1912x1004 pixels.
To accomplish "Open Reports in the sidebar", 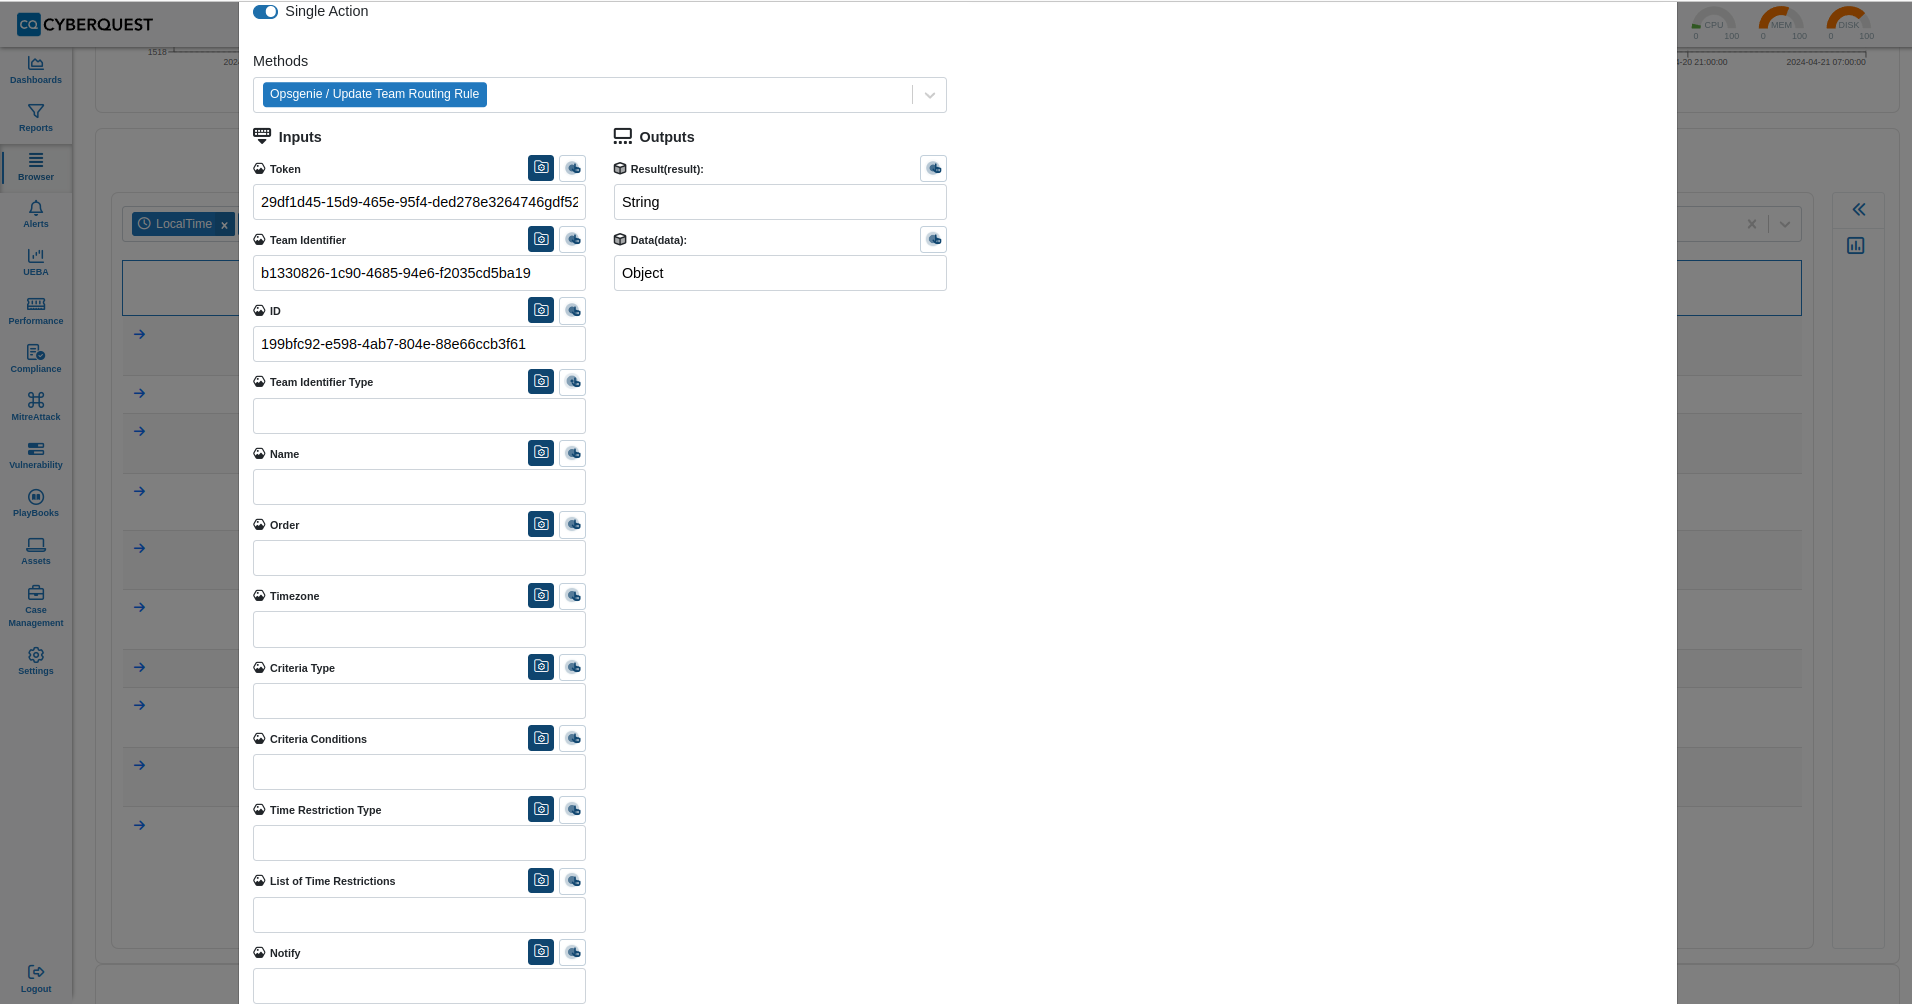I will 36,118.
